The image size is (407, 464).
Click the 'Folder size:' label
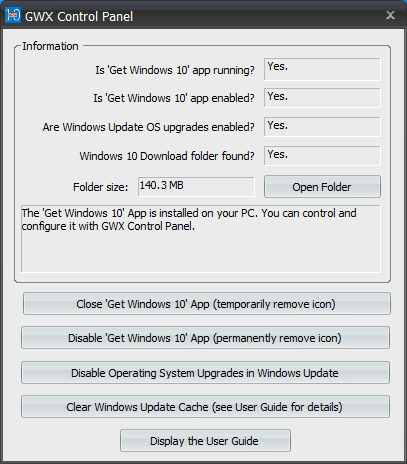point(100,187)
